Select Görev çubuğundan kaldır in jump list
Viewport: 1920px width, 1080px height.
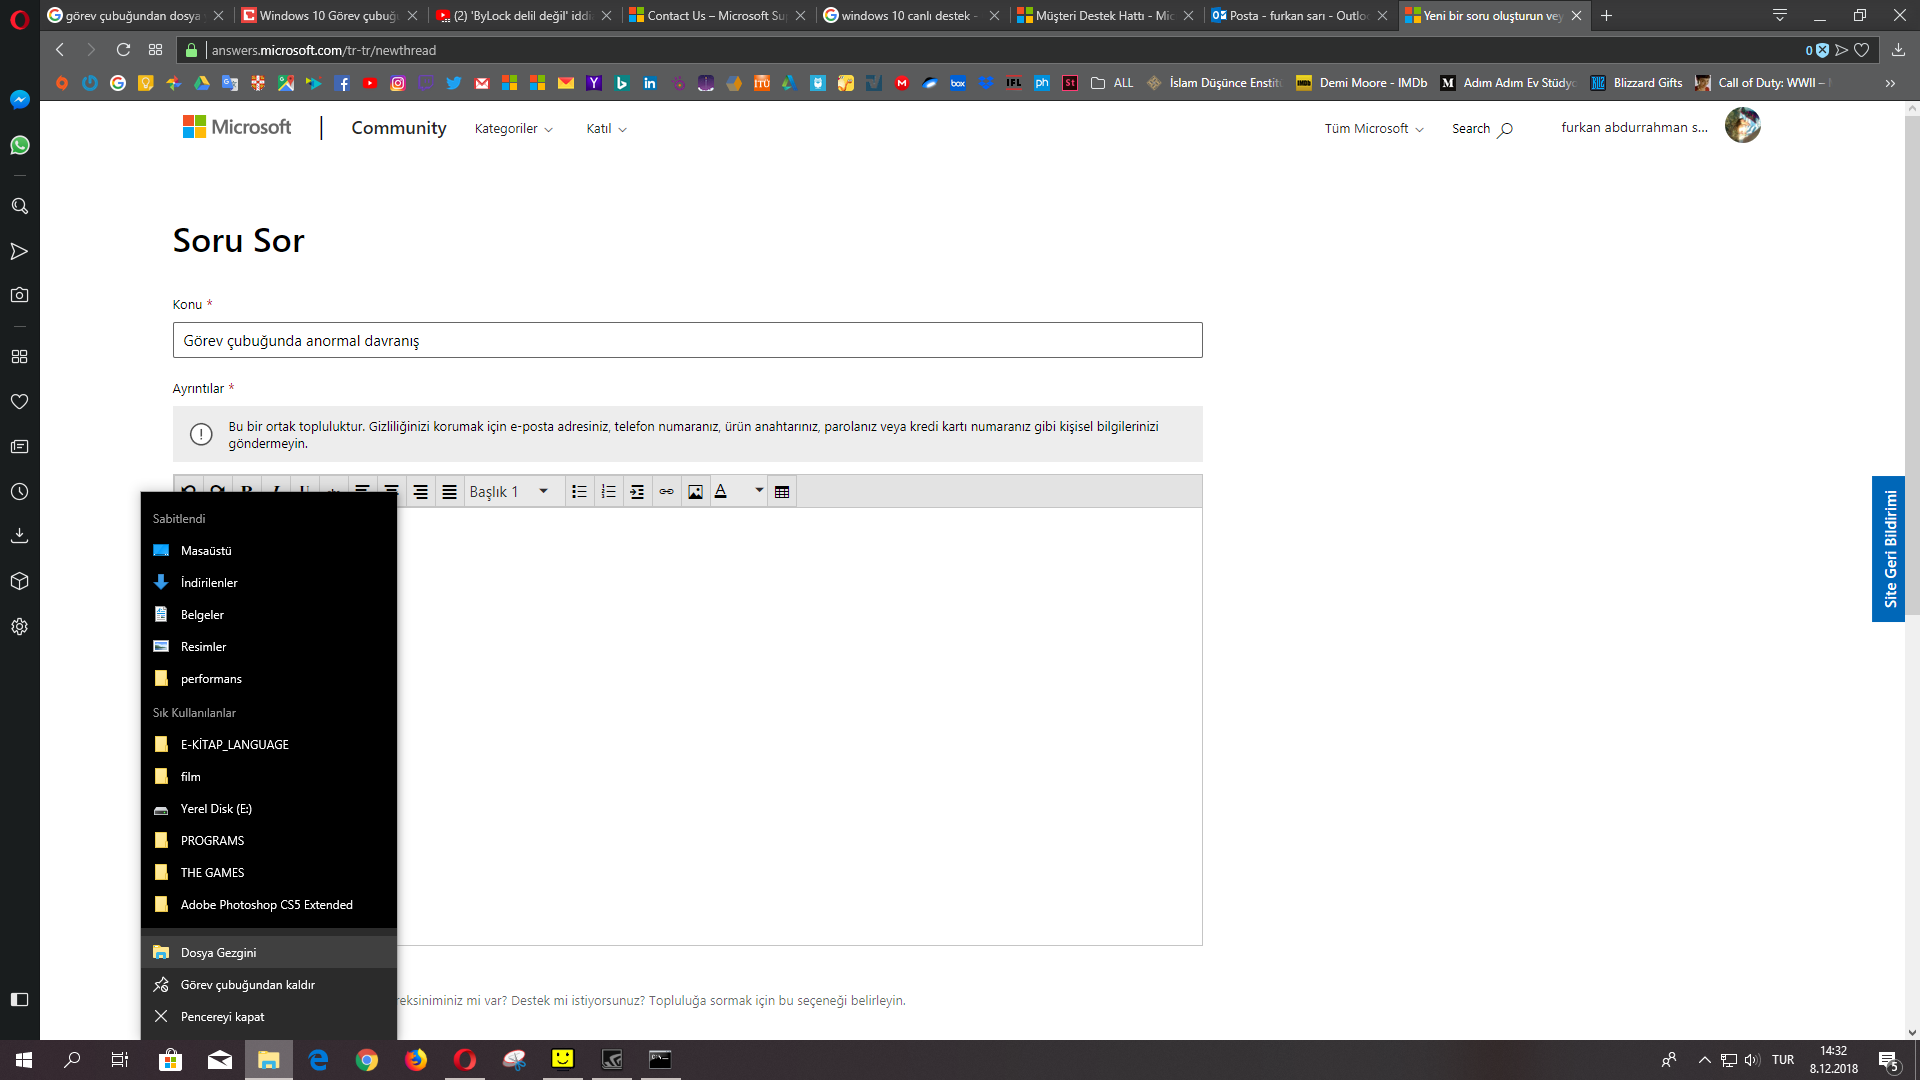(247, 985)
